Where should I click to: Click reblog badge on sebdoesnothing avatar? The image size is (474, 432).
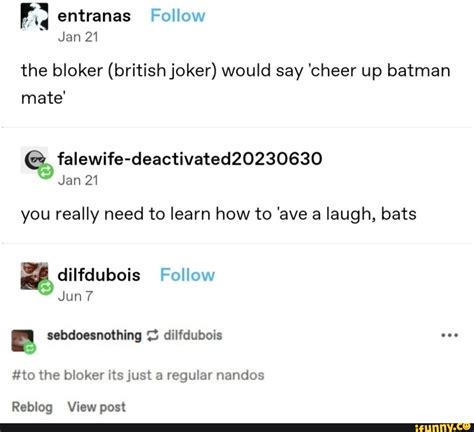[x=30, y=349]
